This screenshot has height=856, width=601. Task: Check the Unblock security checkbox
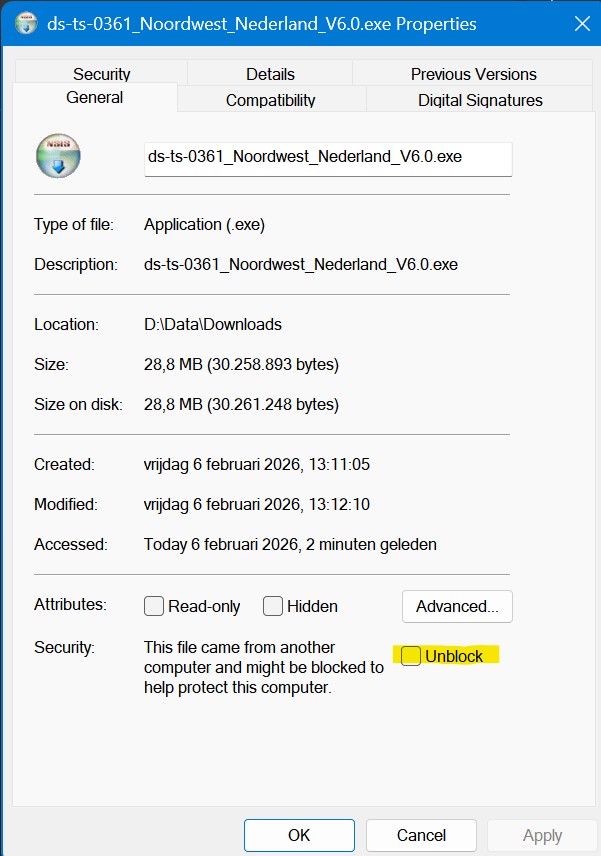(x=411, y=656)
